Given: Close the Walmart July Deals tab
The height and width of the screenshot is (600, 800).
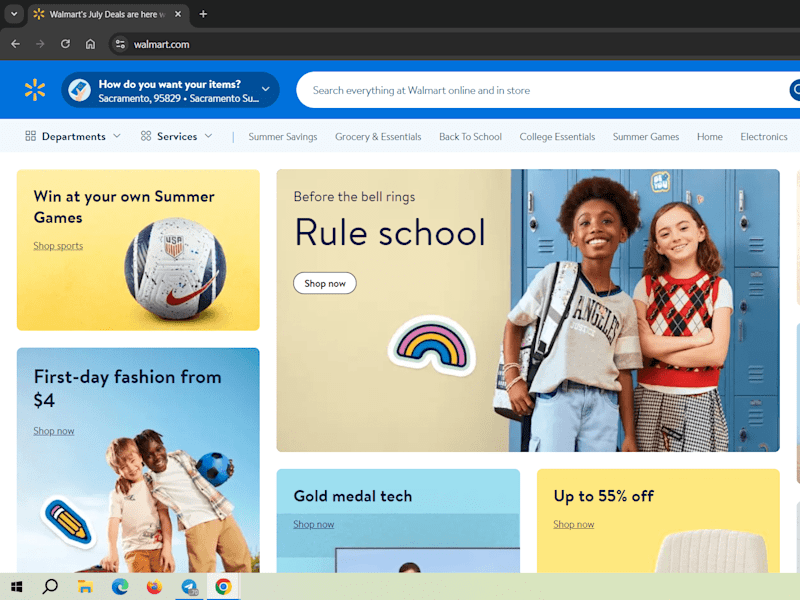Looking at the screenshot, I should [178, 14].
